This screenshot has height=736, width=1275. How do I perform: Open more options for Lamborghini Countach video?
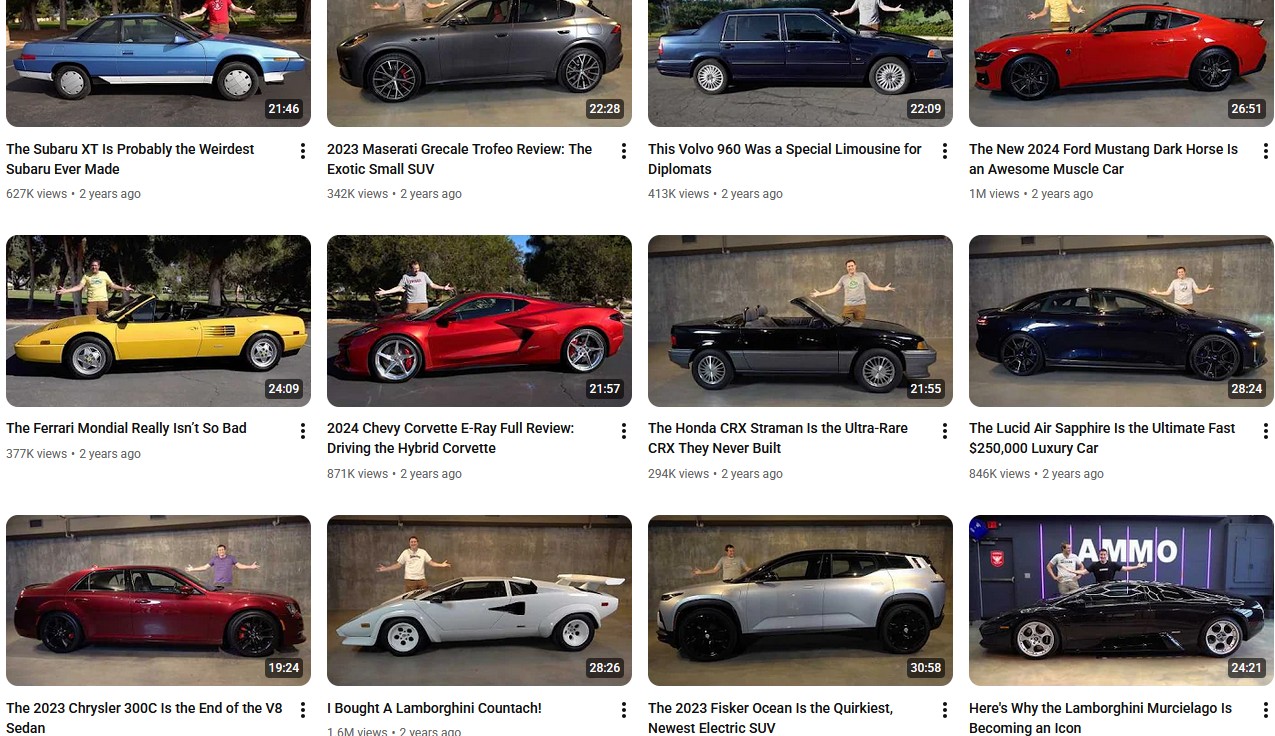pyautogui.click(x=623, y=710)
